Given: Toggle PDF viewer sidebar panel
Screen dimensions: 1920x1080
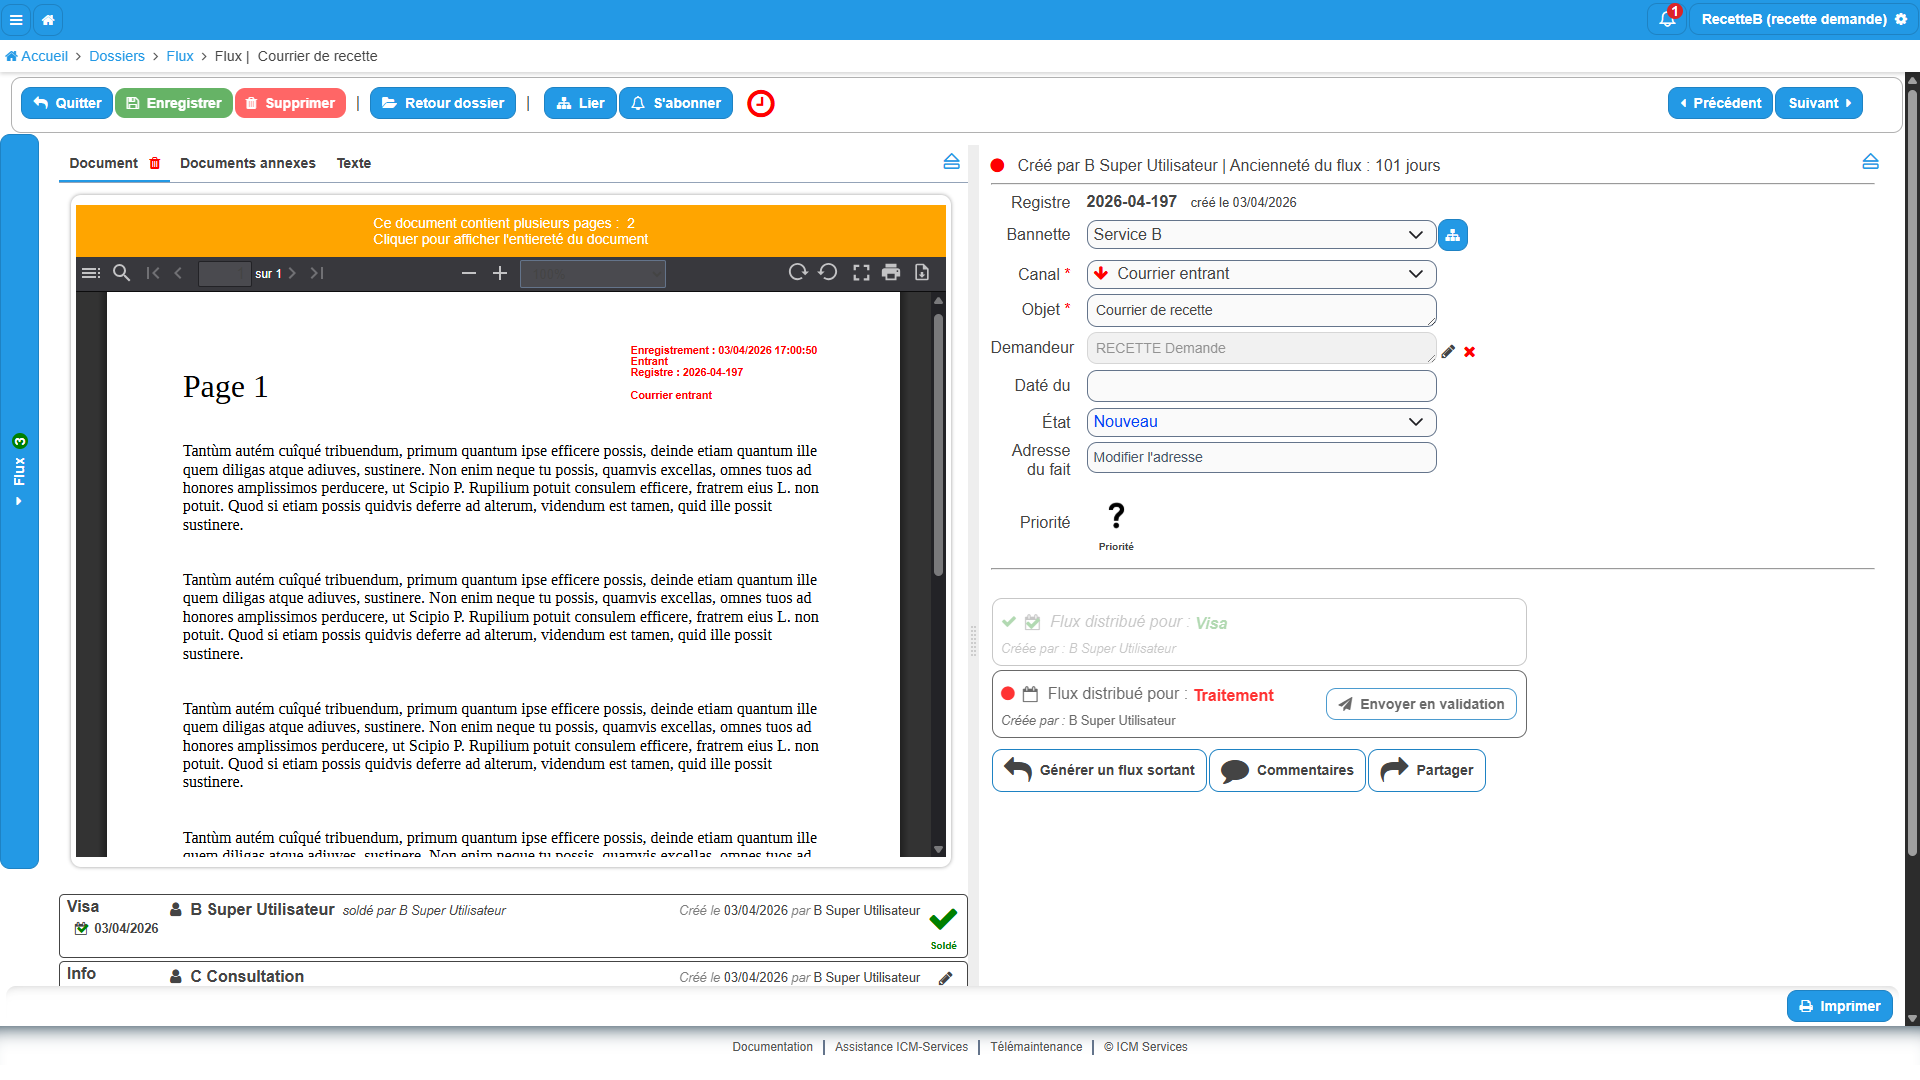Looking at the screenshot, I should (91, 273).
